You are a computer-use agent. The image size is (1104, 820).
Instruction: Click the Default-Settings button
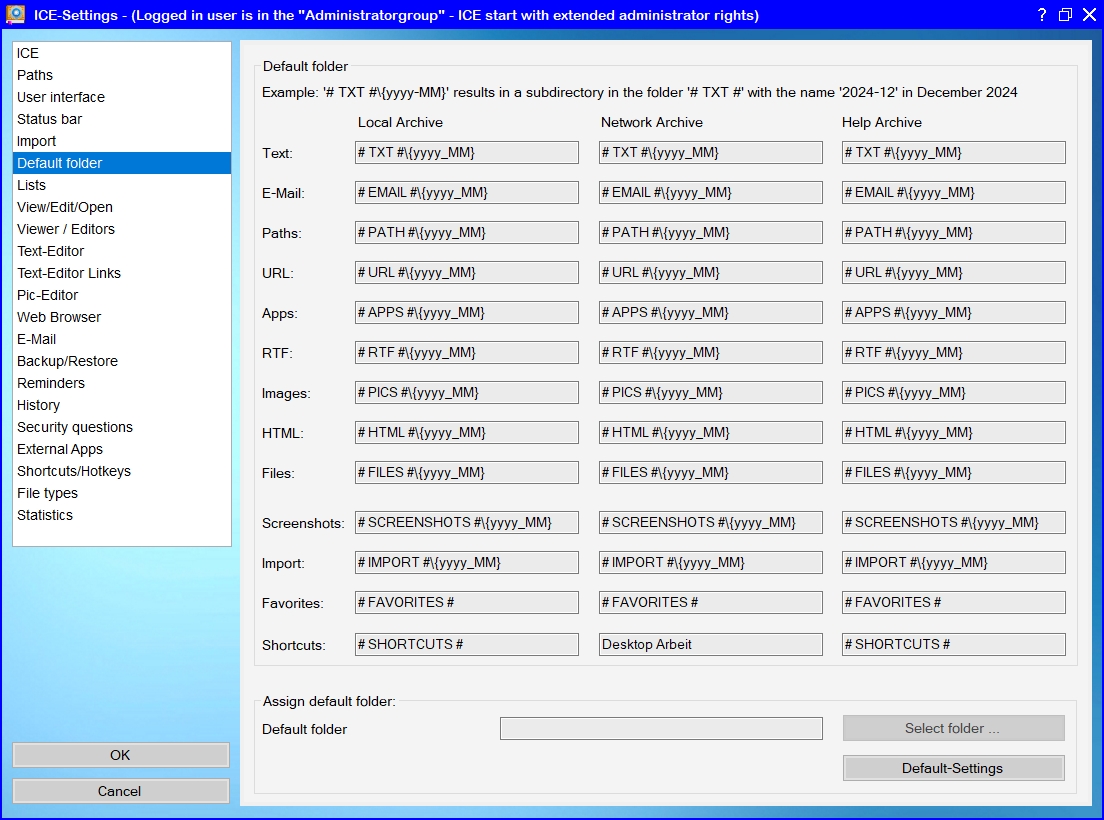click(953, 768)
